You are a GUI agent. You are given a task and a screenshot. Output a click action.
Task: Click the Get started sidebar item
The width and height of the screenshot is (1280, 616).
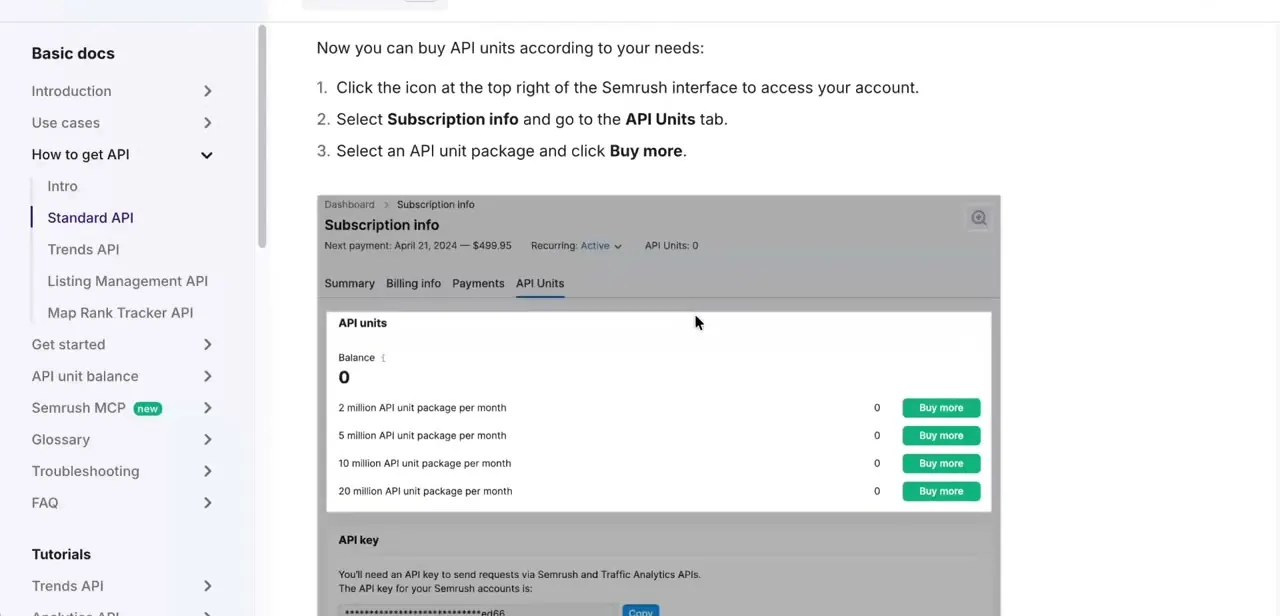tap(68, 345)
